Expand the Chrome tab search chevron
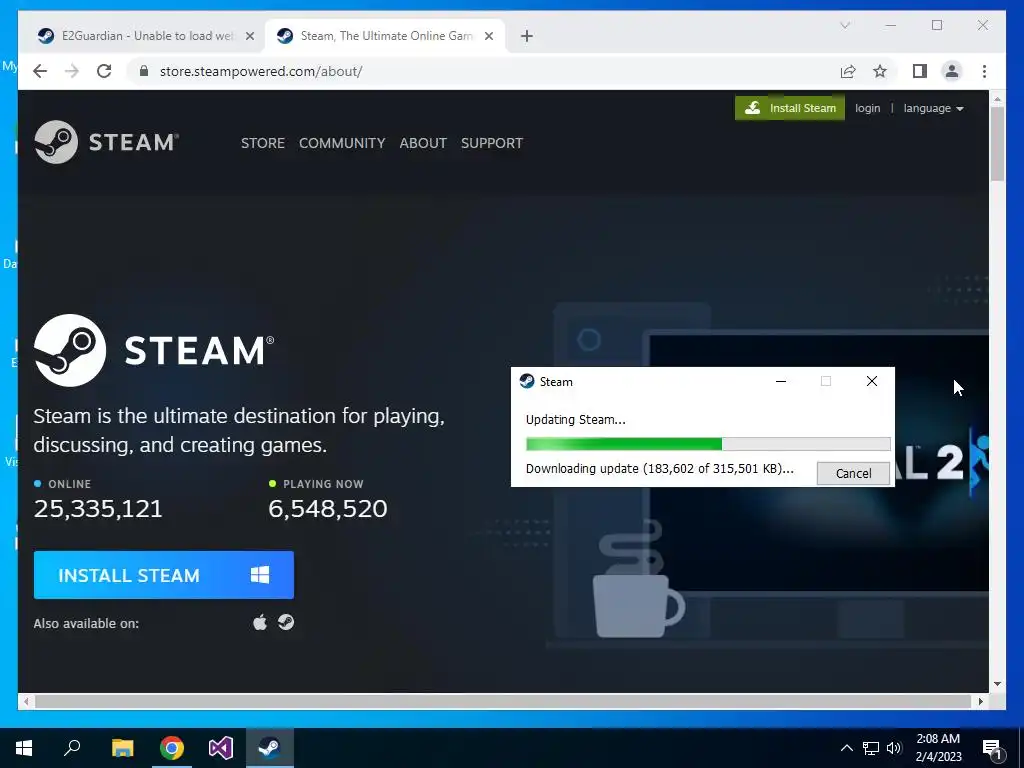 click(844, 25)
